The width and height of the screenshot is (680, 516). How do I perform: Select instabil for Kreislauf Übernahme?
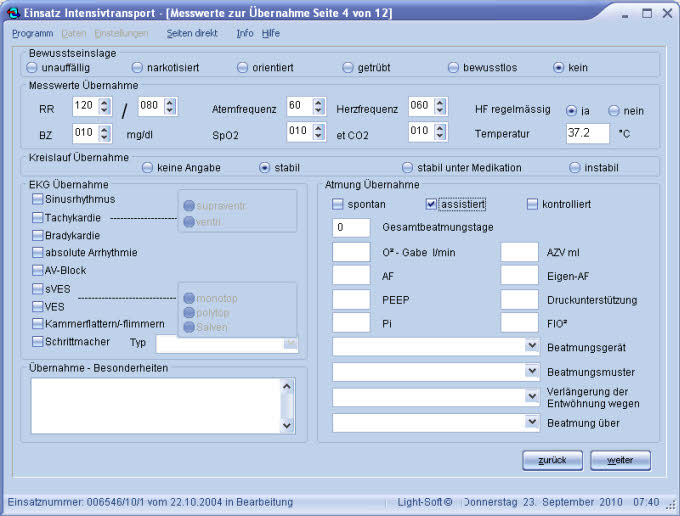click(x=575, y=167)
